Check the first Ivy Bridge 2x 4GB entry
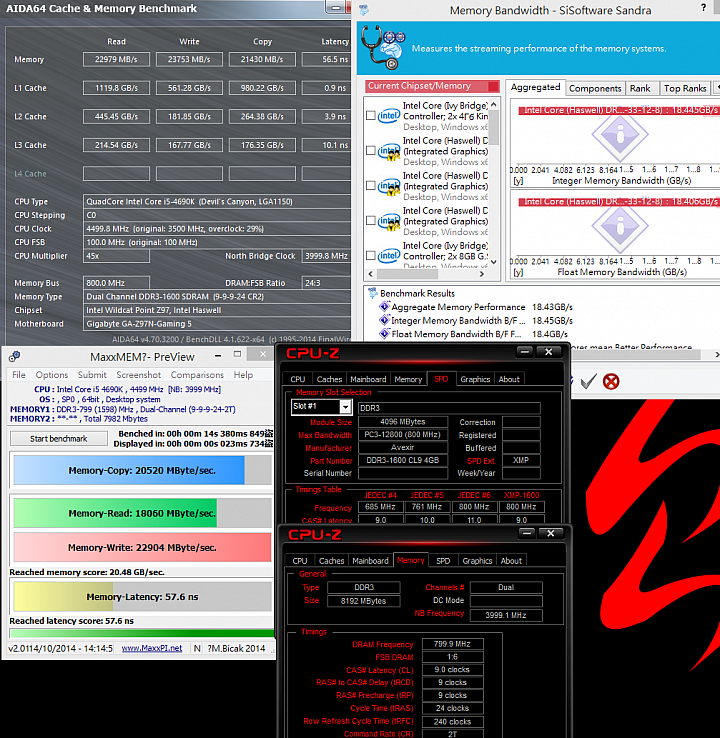This screenshot has width=720, height=738. (x=371, y=115)
